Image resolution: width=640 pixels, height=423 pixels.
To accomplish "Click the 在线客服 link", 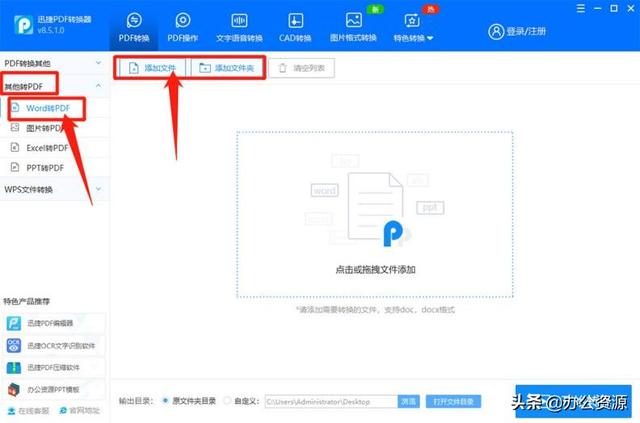I will (28, 411).
